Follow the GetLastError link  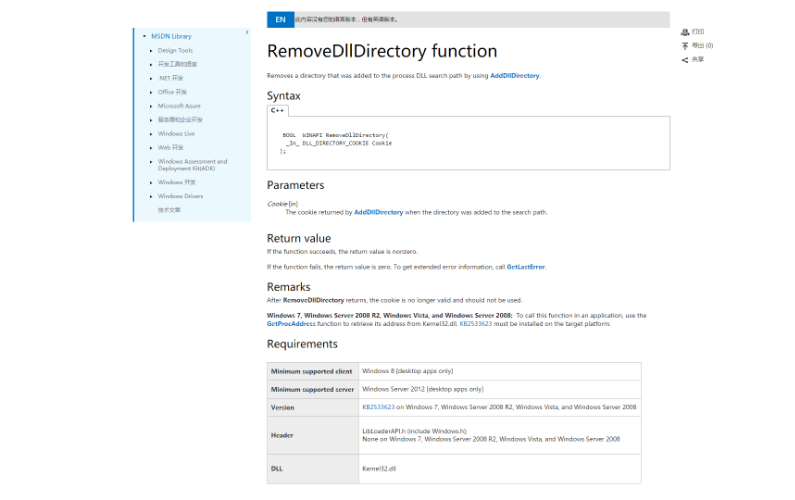(x=526, y=267)
